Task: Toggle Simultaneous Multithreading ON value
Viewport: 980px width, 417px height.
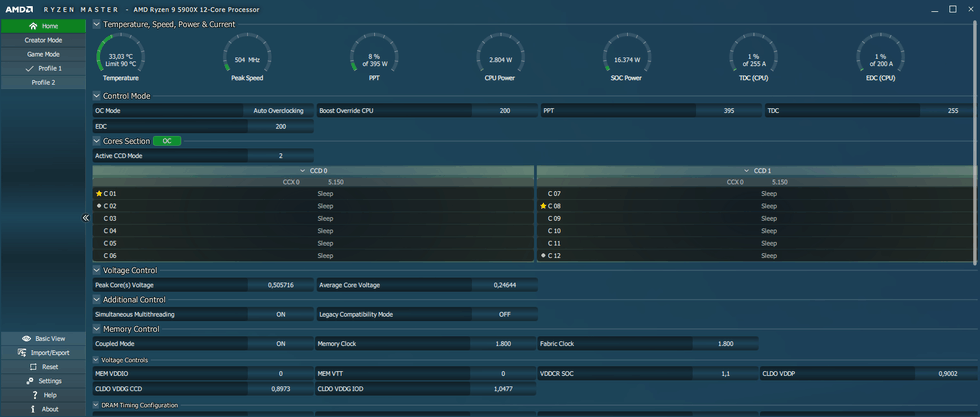Action: pos(281,314)
